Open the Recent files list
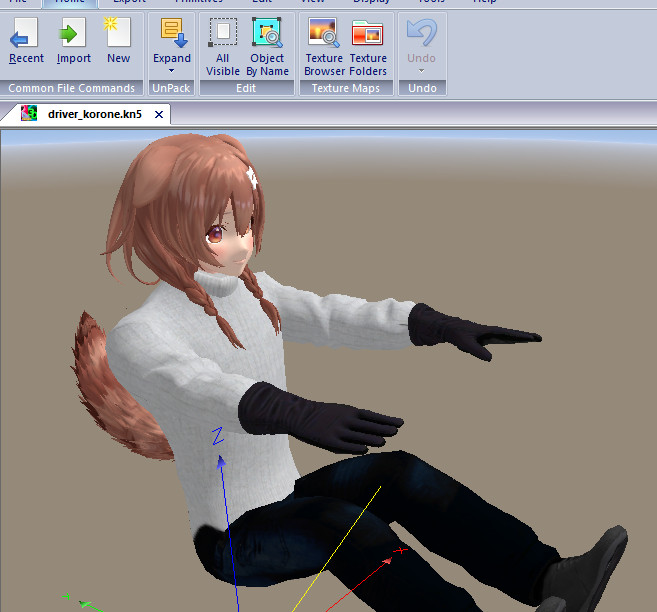 (26, 42)
